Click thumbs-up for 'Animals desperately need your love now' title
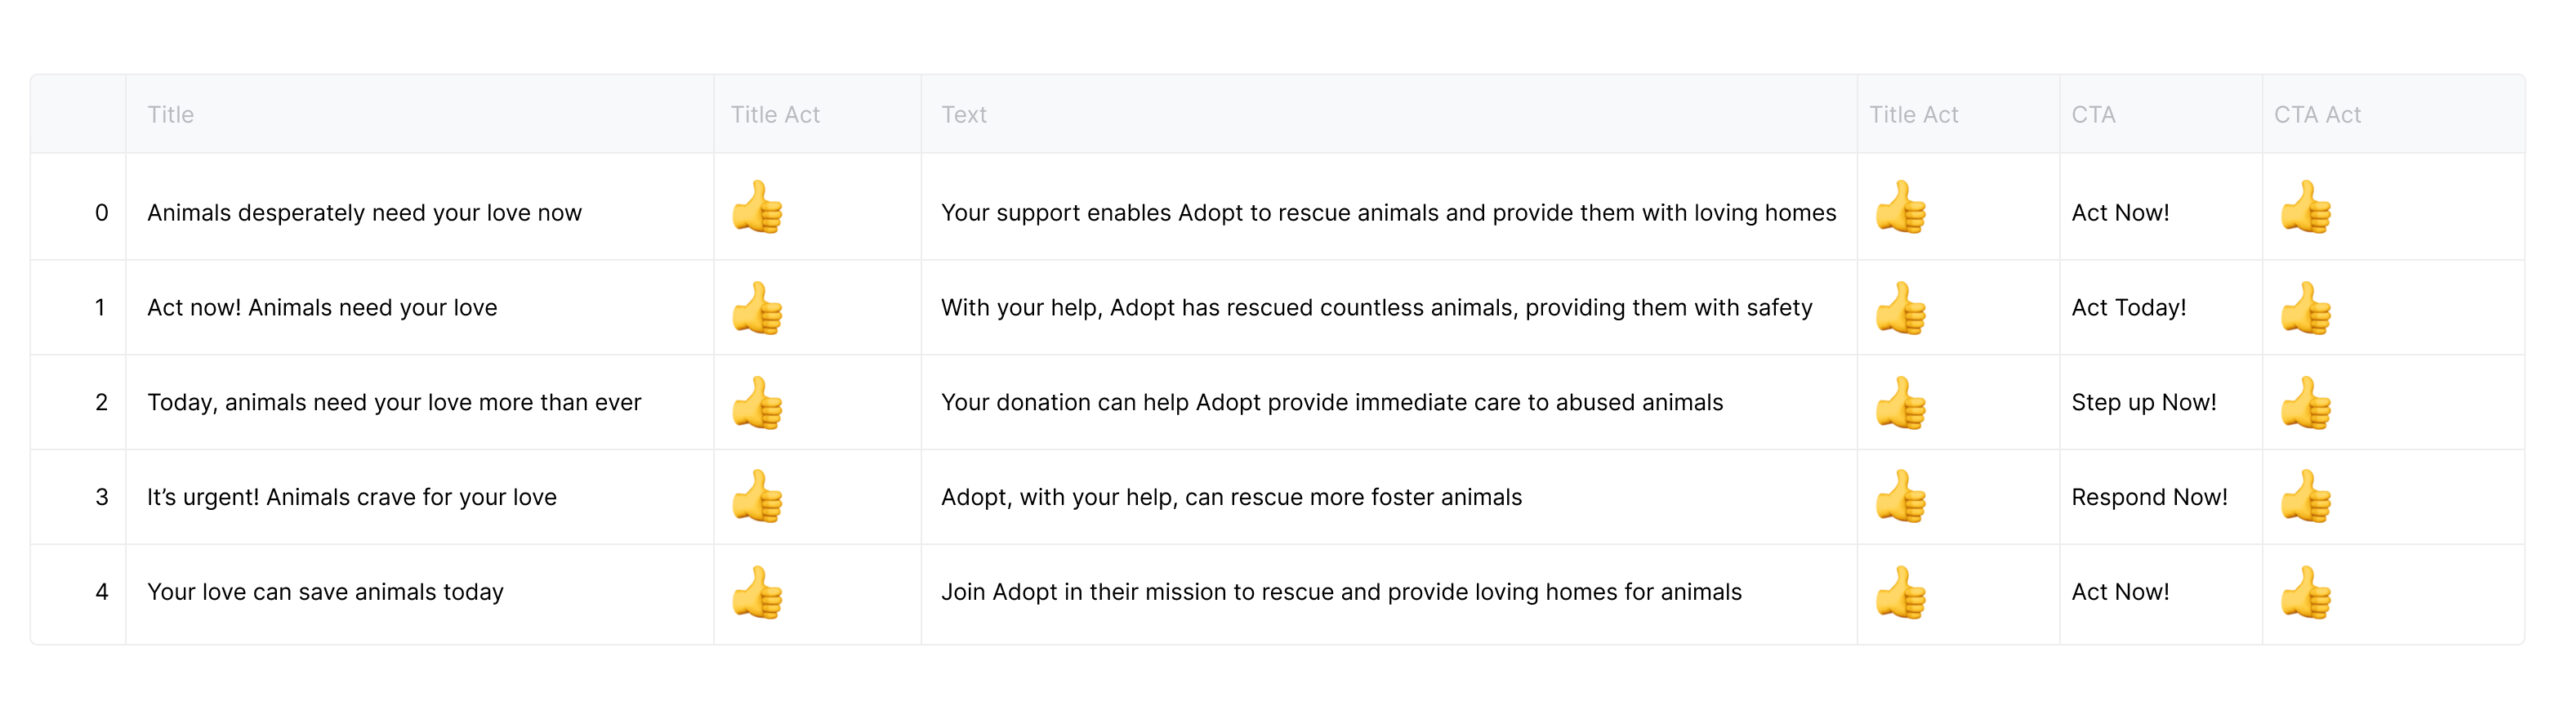The width and height of the screenshot is (2560, 724). coord(757,207)
